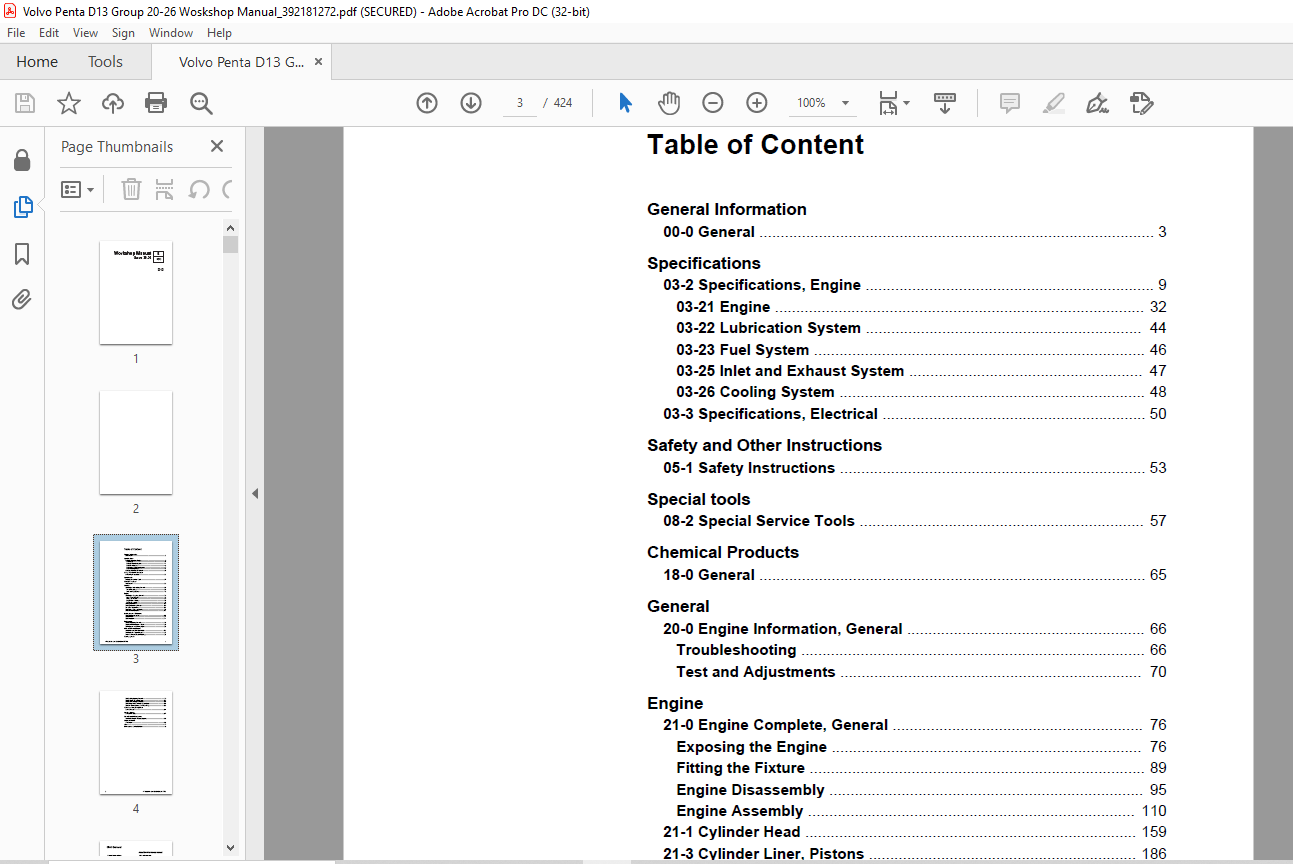1293x864 pixels.
Task: Go to the next page arrow
Action: coord(471,103)
